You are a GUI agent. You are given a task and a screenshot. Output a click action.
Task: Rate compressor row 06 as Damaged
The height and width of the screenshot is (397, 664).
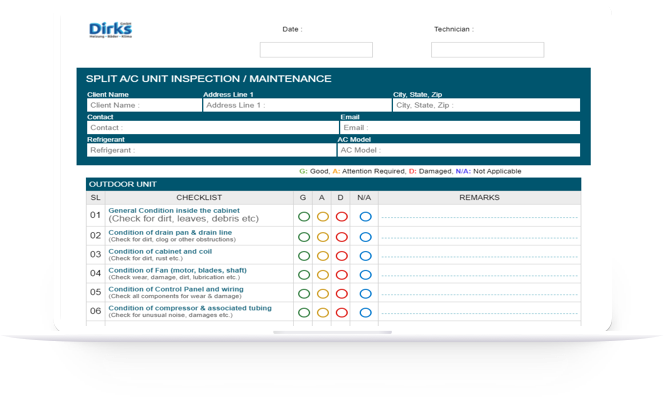point(342,313)
